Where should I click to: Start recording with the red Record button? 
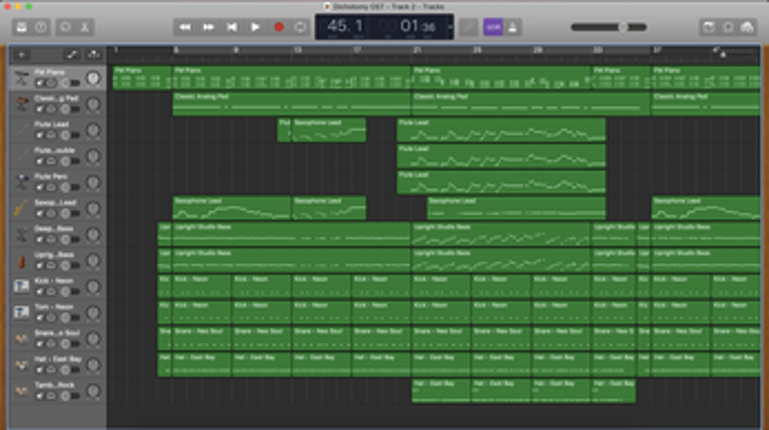click(279, 27)
